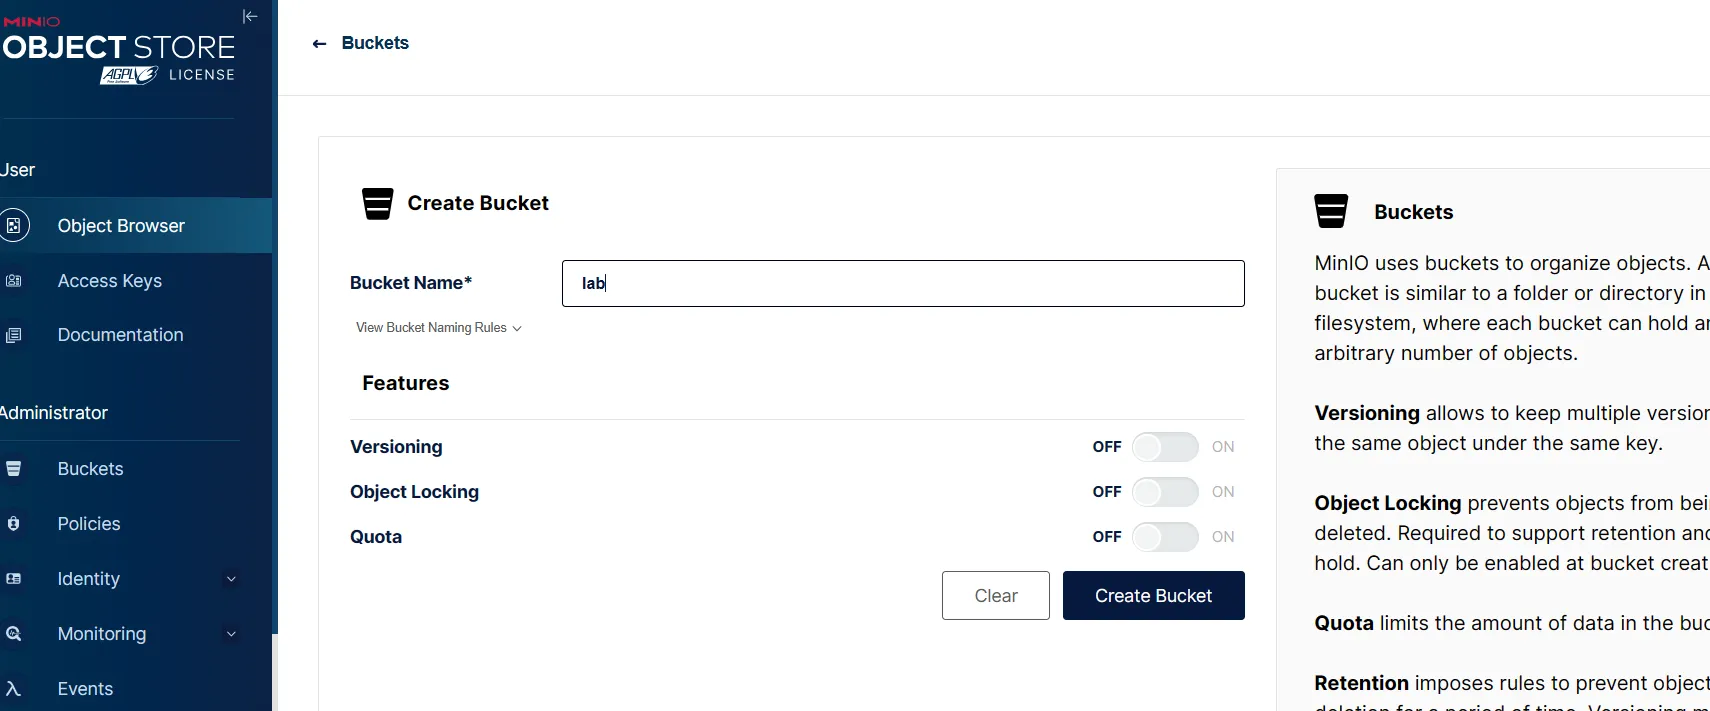
Task: Click the Policies shield icon
Action: coord(14,524)
